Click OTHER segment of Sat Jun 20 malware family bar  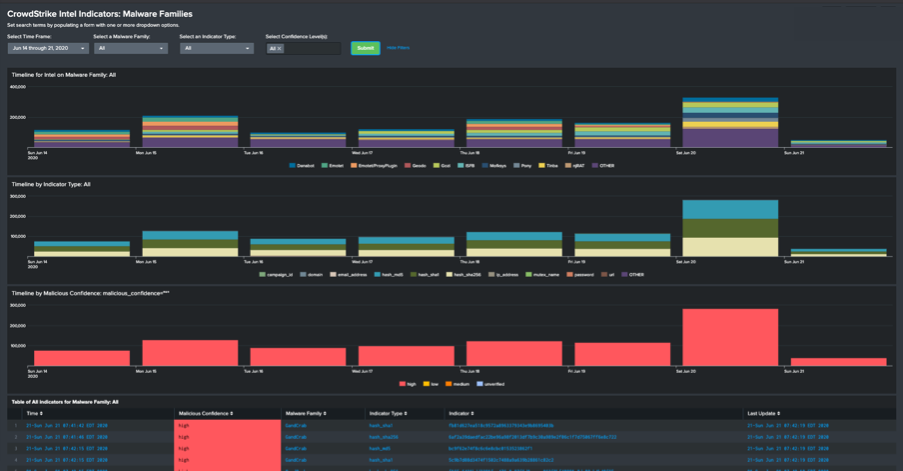click(x=730, y=138)
